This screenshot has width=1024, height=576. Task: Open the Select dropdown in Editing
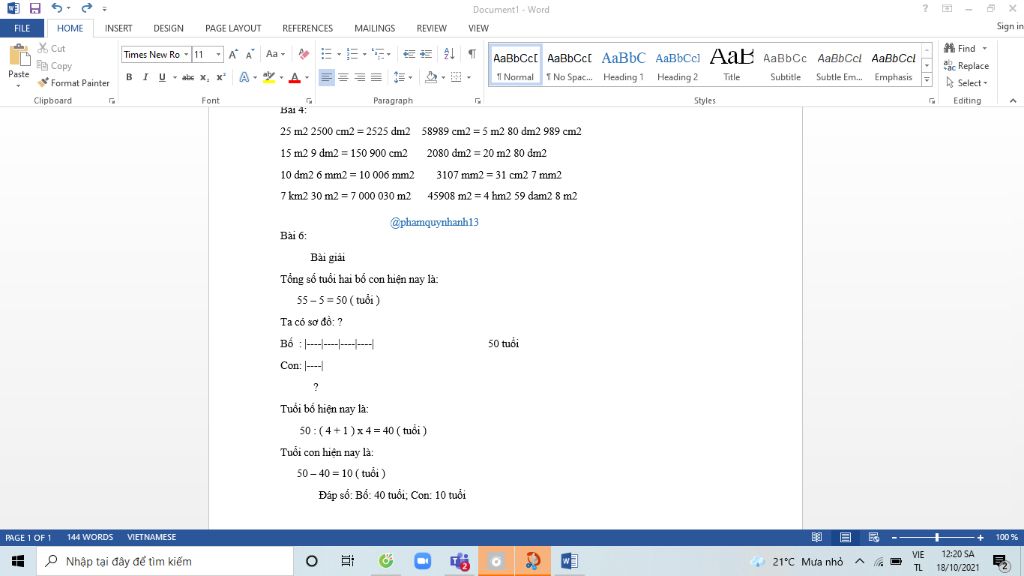[967, 83]
